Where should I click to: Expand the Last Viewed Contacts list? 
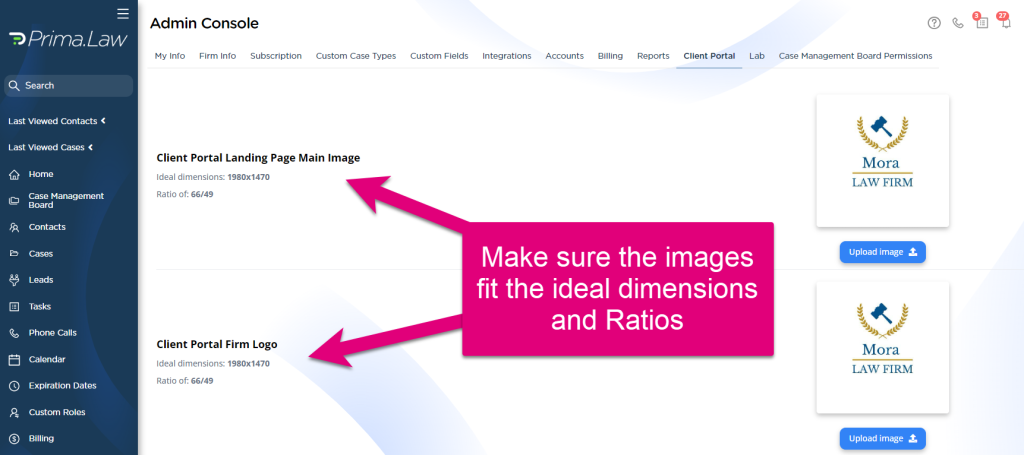click(57, 121)
